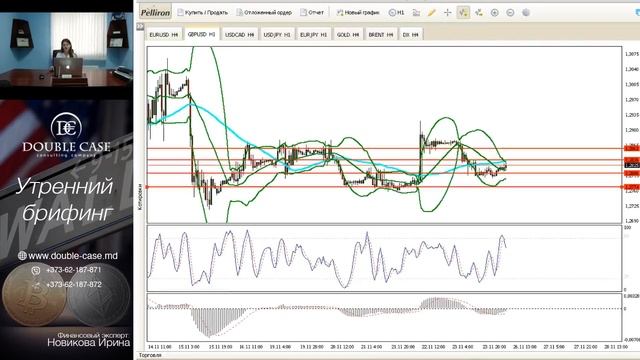The image size is (640, 360).
Task: Switch to the EURJPY H1 tab
Action: pyautogui.click(x=313, y=35)
